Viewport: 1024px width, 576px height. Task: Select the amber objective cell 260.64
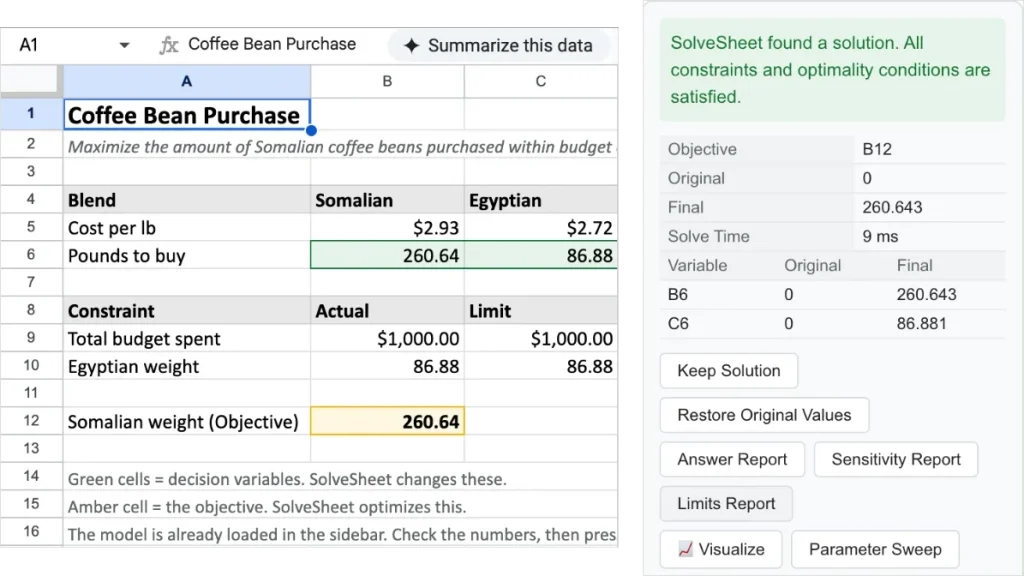(x=387, y=421)
